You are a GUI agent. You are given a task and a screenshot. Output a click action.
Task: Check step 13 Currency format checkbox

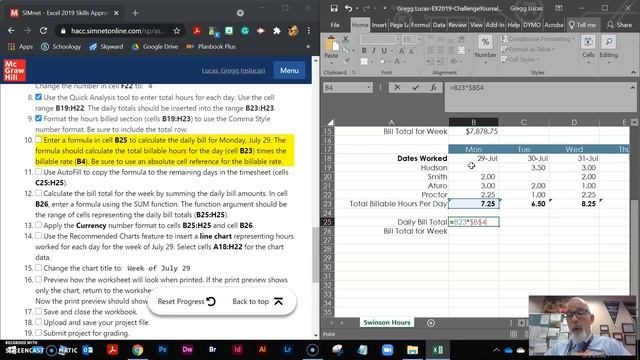(x=38, y=225)
